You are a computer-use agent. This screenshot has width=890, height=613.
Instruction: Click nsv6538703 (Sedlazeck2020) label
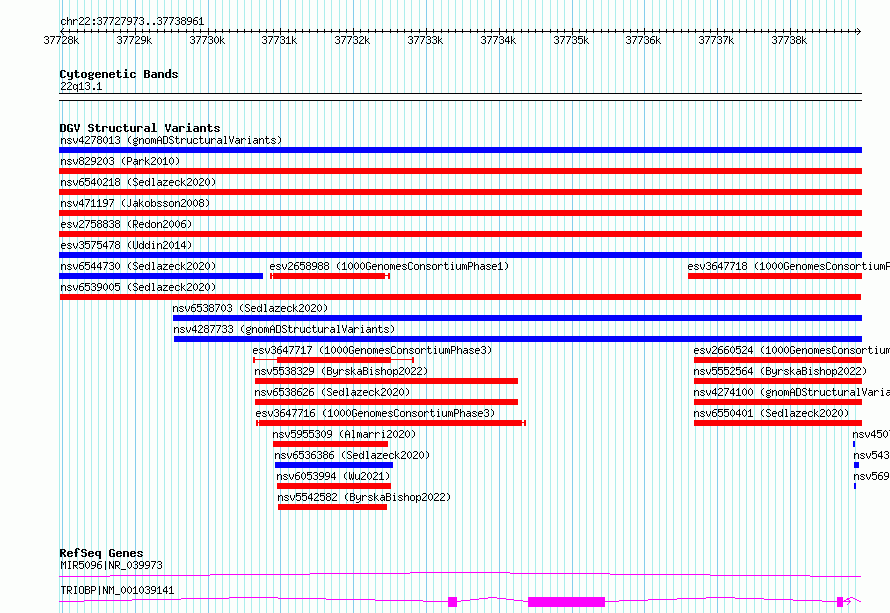250,308
